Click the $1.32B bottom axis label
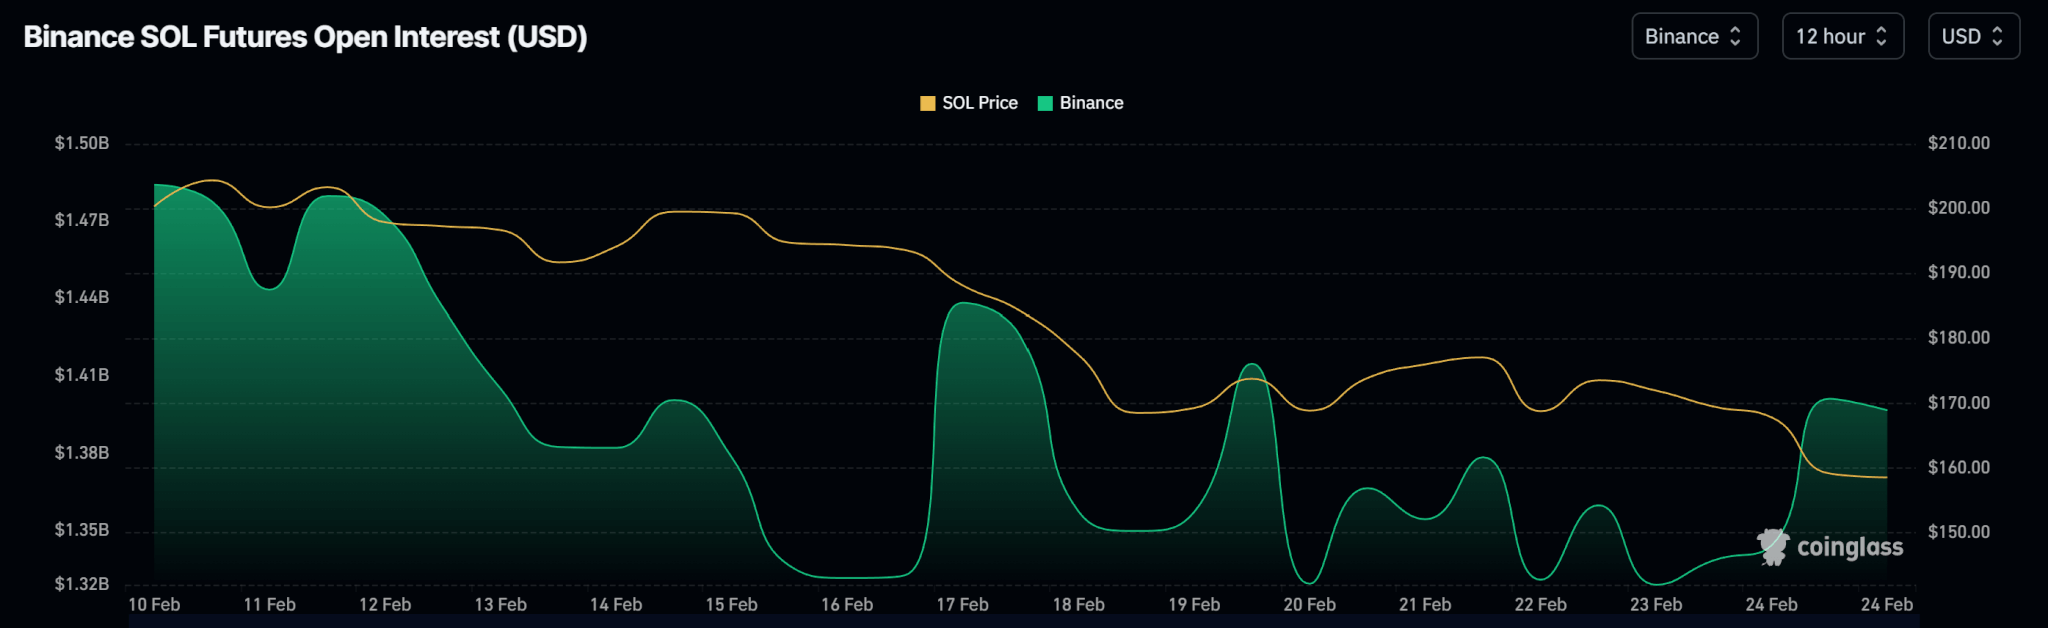This screenshot has width=2048, height=628. (82, 584)
